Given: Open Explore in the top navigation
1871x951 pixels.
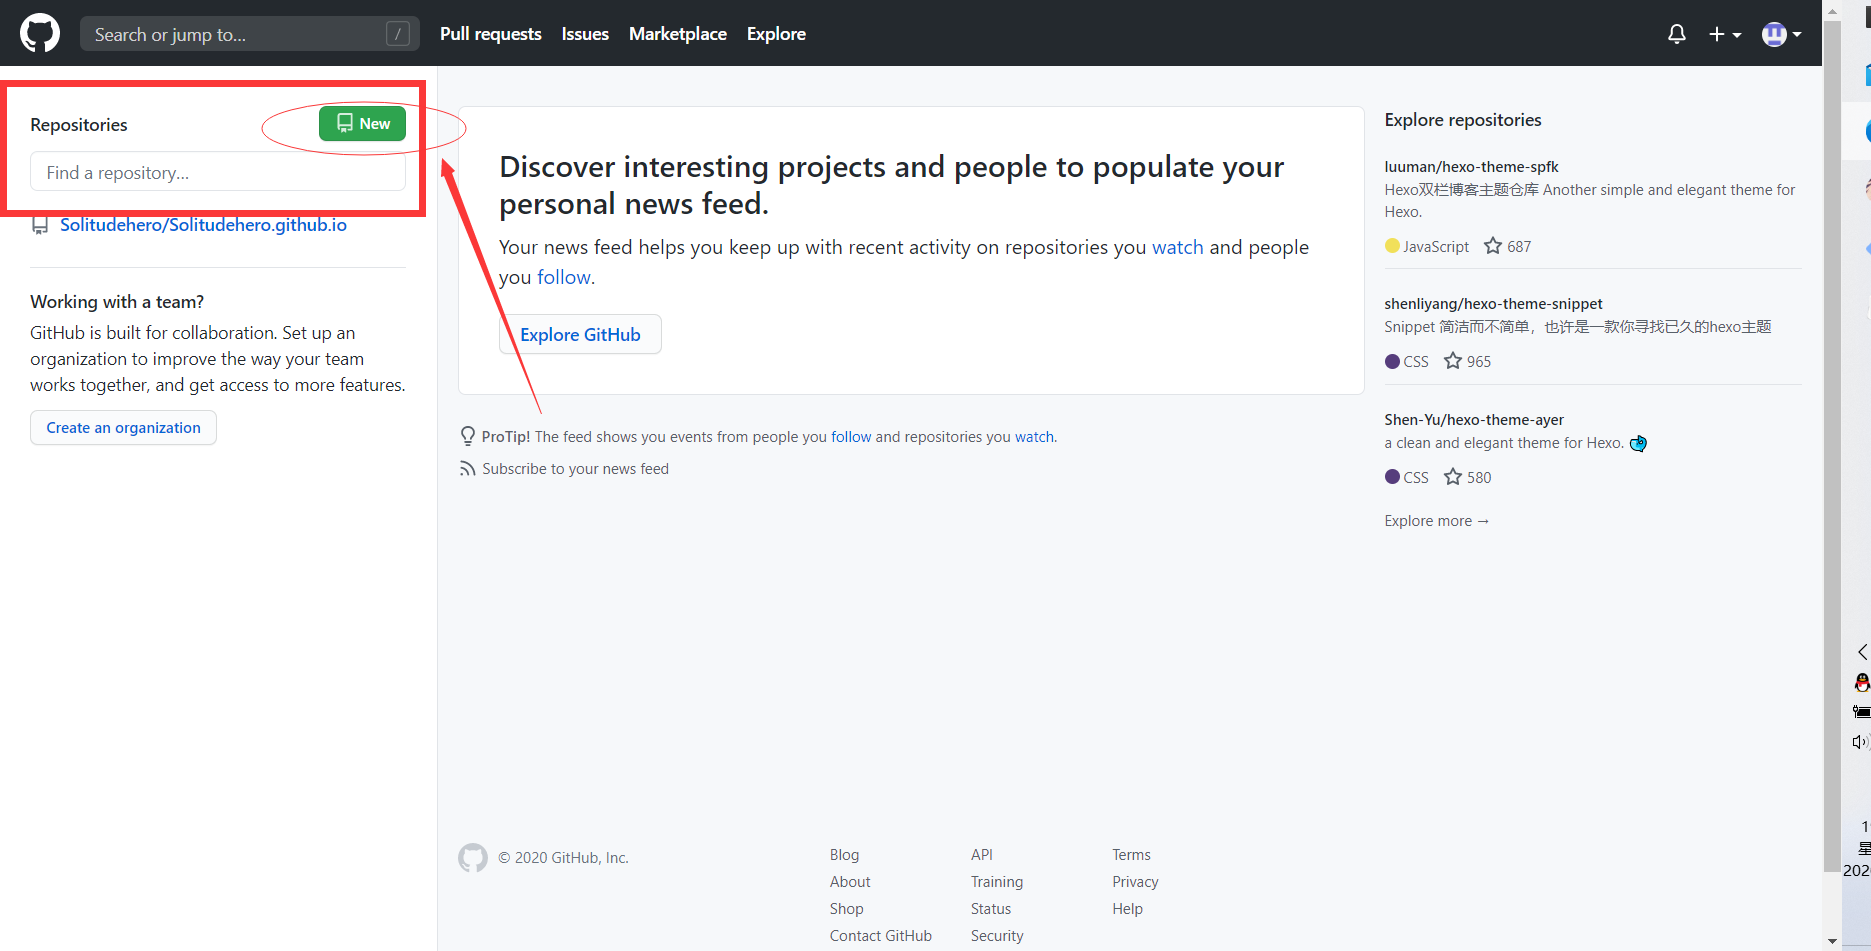Looking at the screenshot, I should click(776, 34).
